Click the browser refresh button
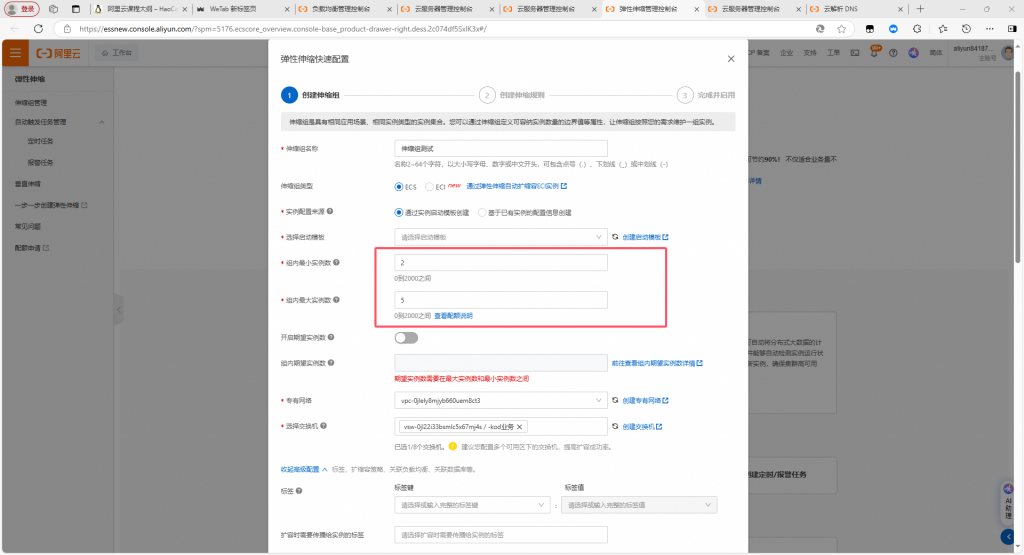The height and width of the screenshot is (555, 1024). [x=37, y=29]
